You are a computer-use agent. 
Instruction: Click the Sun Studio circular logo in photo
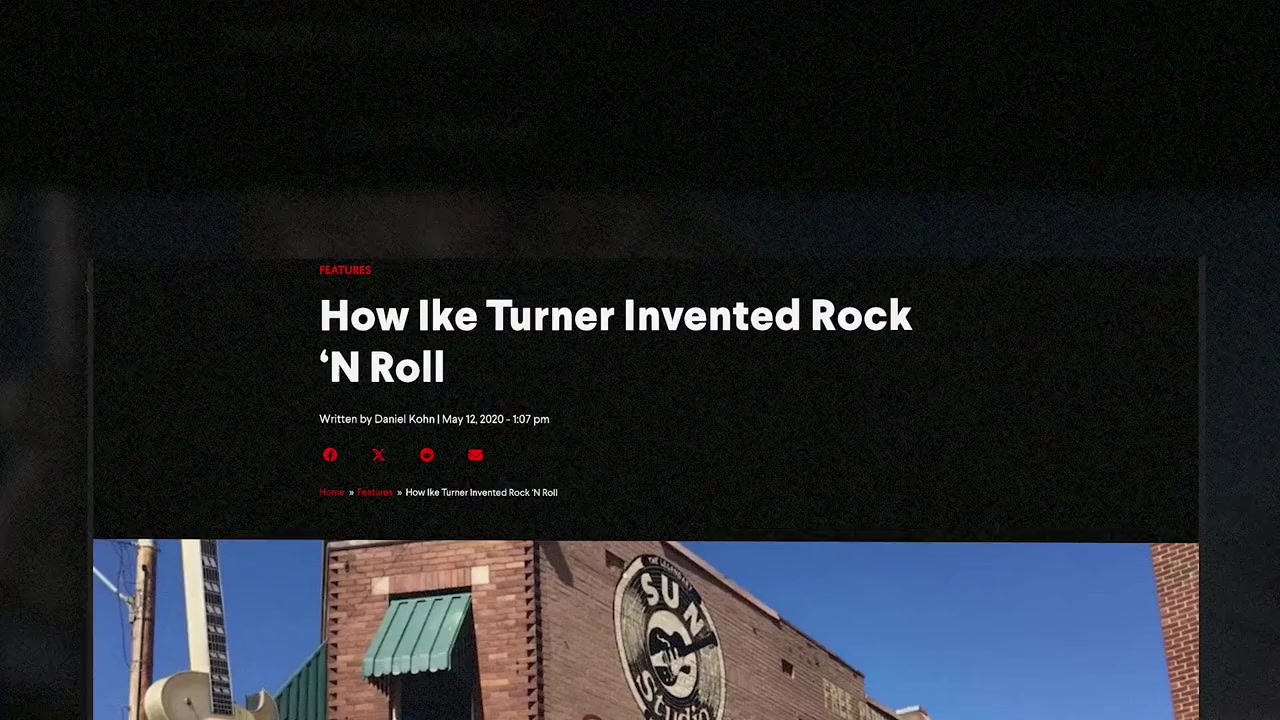click(668, 638)
